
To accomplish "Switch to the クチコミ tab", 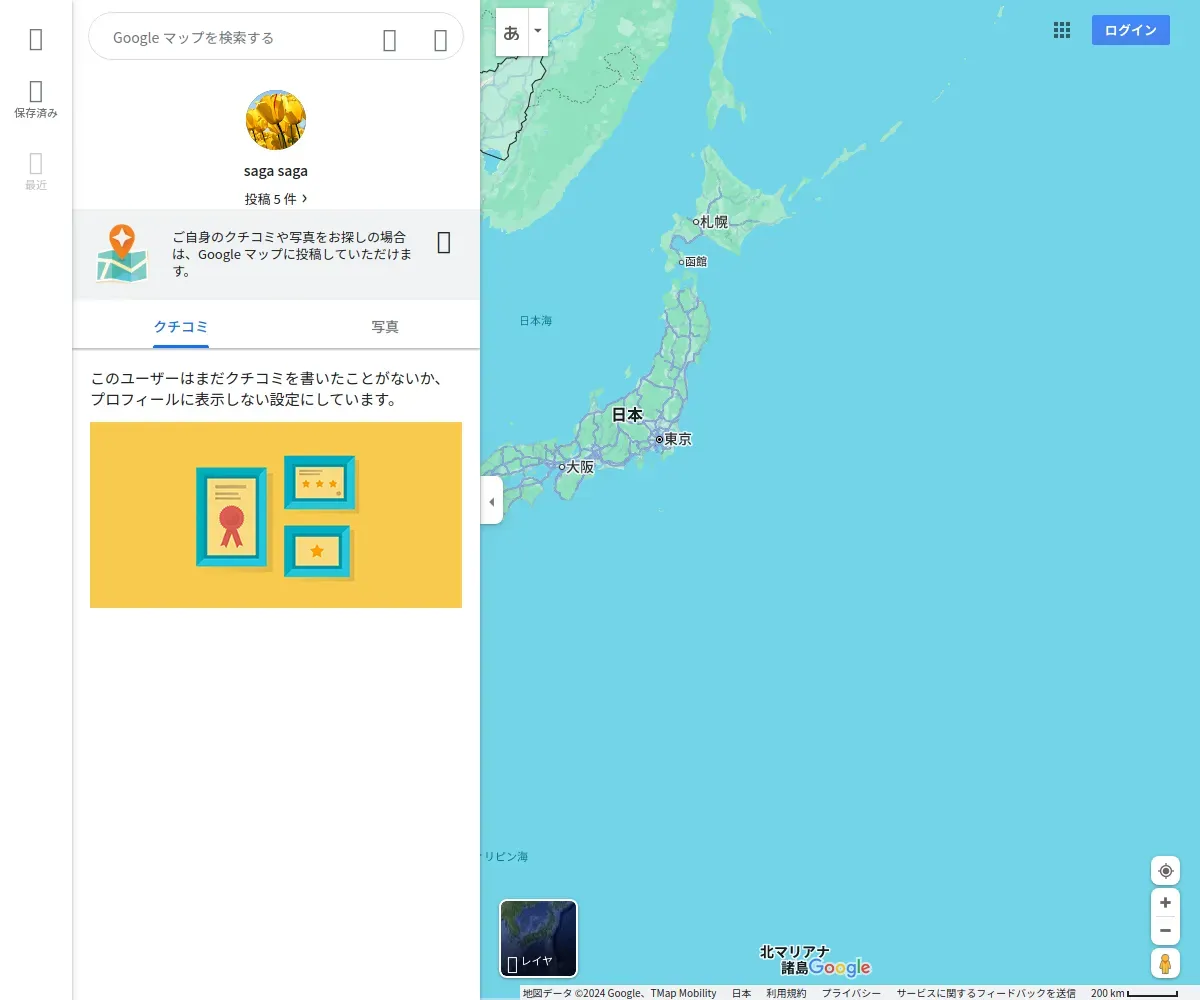I will 181,327.
